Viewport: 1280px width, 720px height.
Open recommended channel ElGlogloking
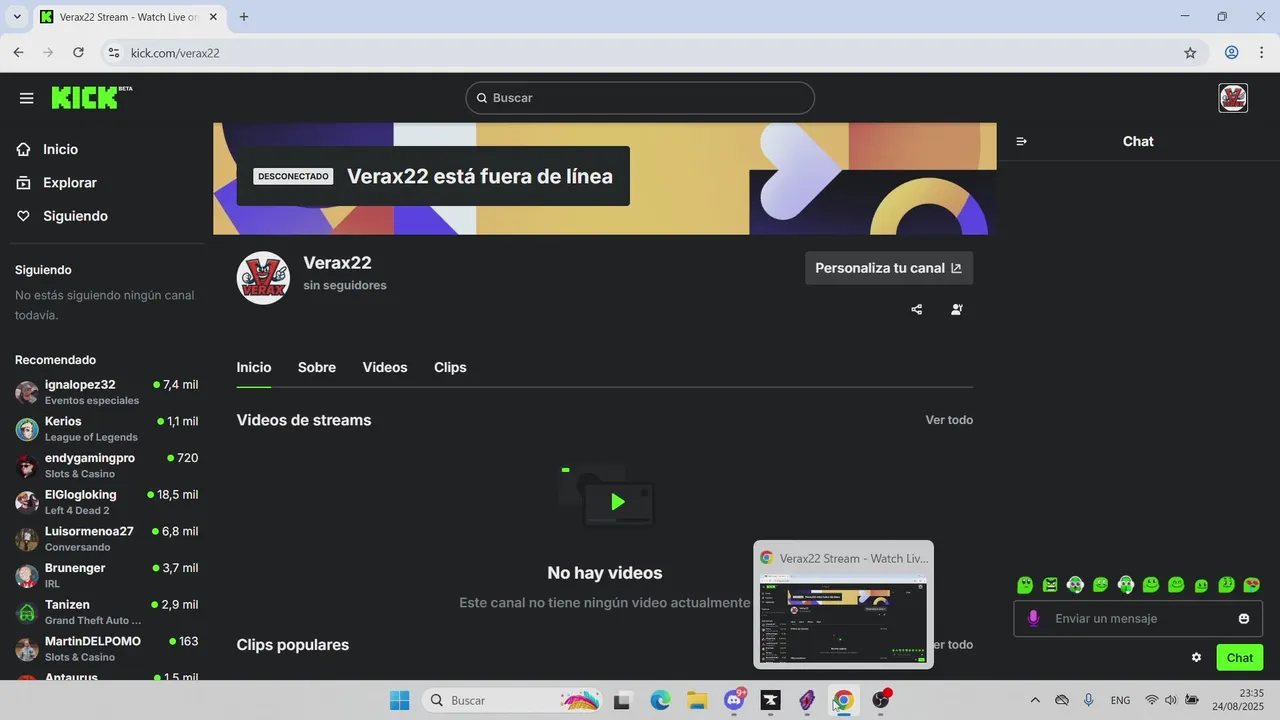pyautogui.click(x=106, y=502)
